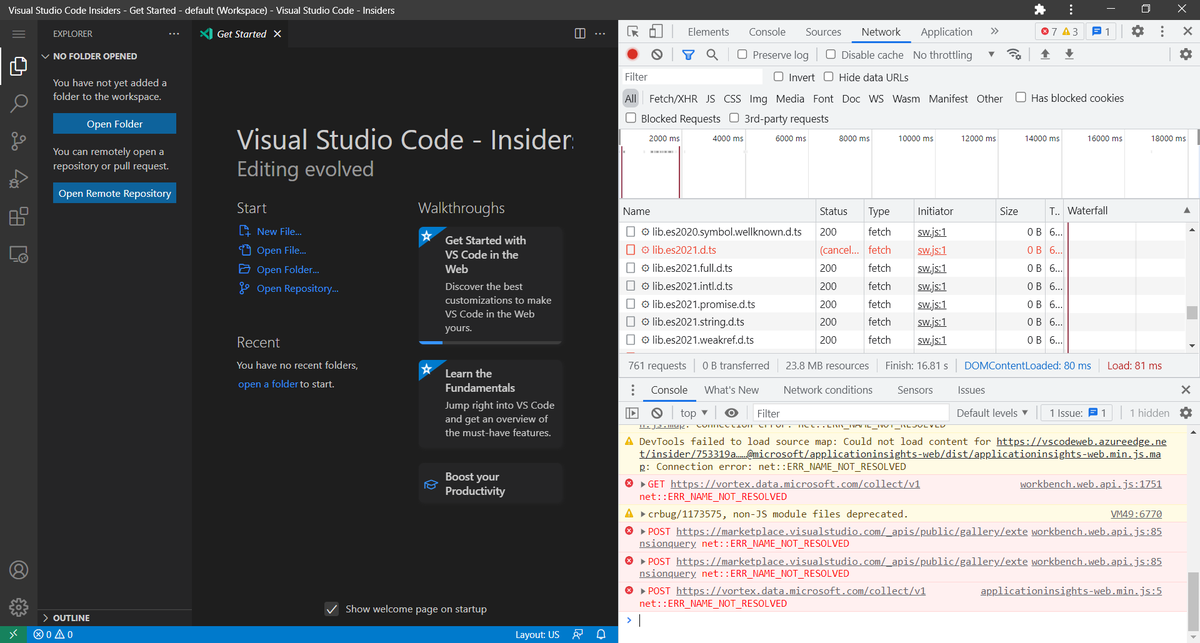Screen dimensions: 1200x643
Task: Toggle the Invert filter checkbox
Action: 779,77
